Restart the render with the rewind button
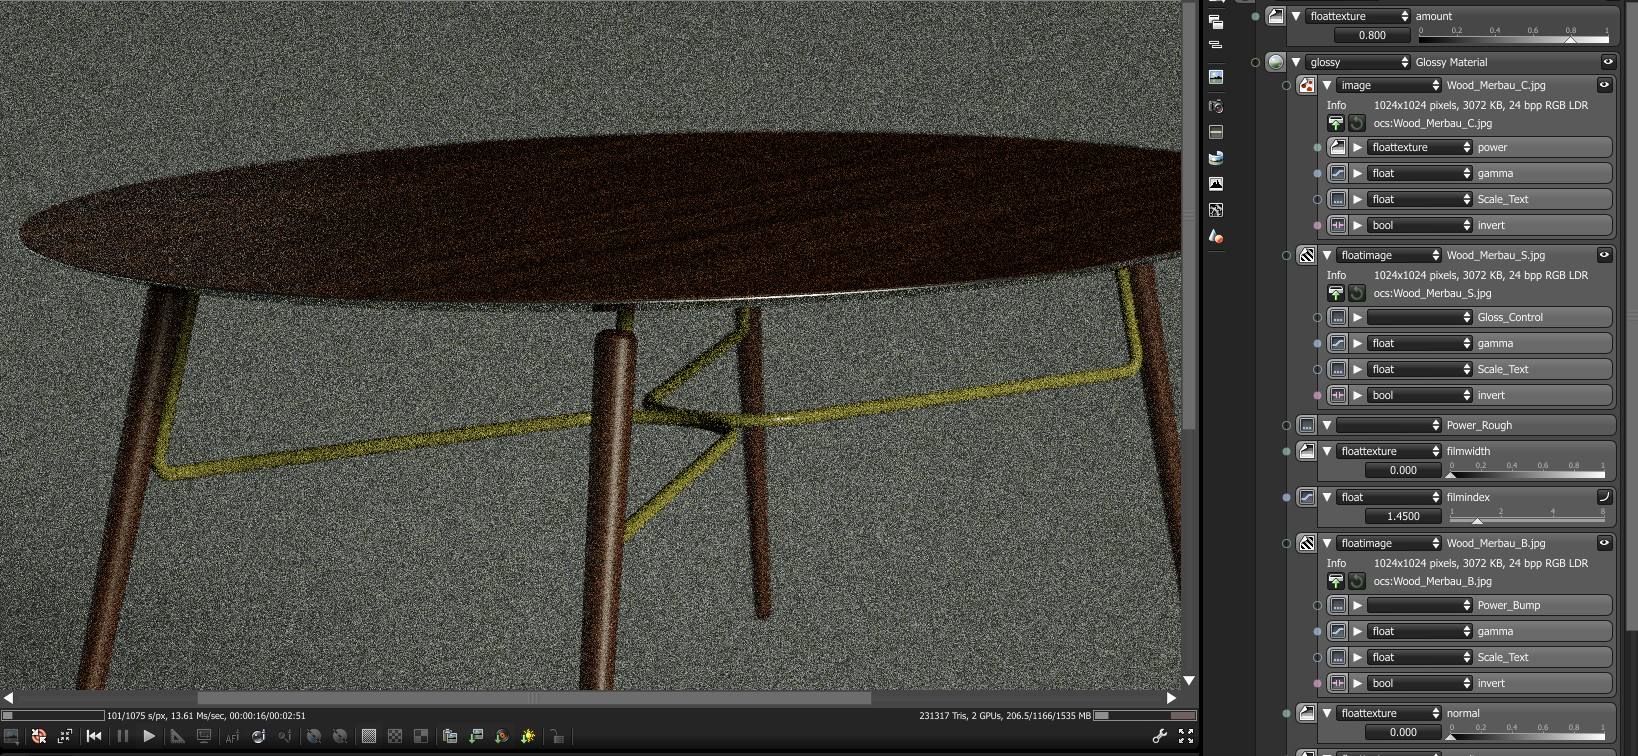Screen dimensions: 1638x756 coord(94,736)
